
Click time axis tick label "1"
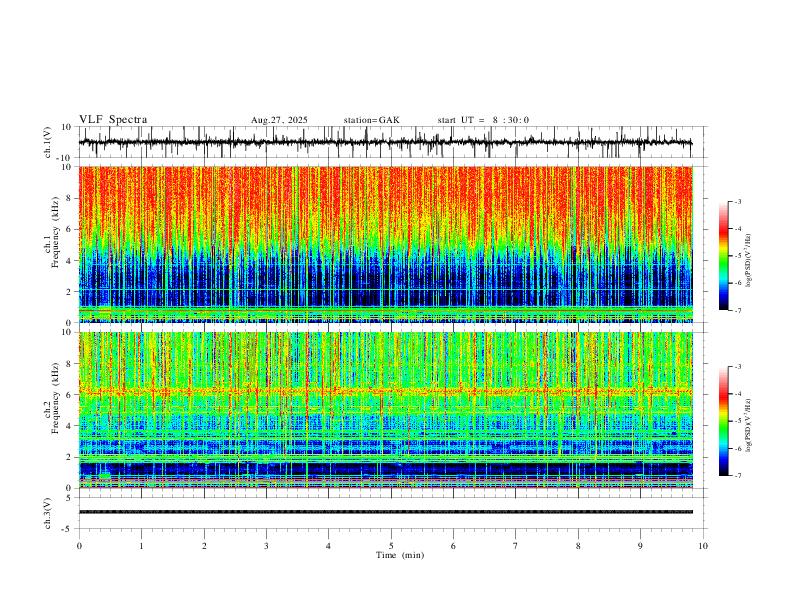(141, 546)
